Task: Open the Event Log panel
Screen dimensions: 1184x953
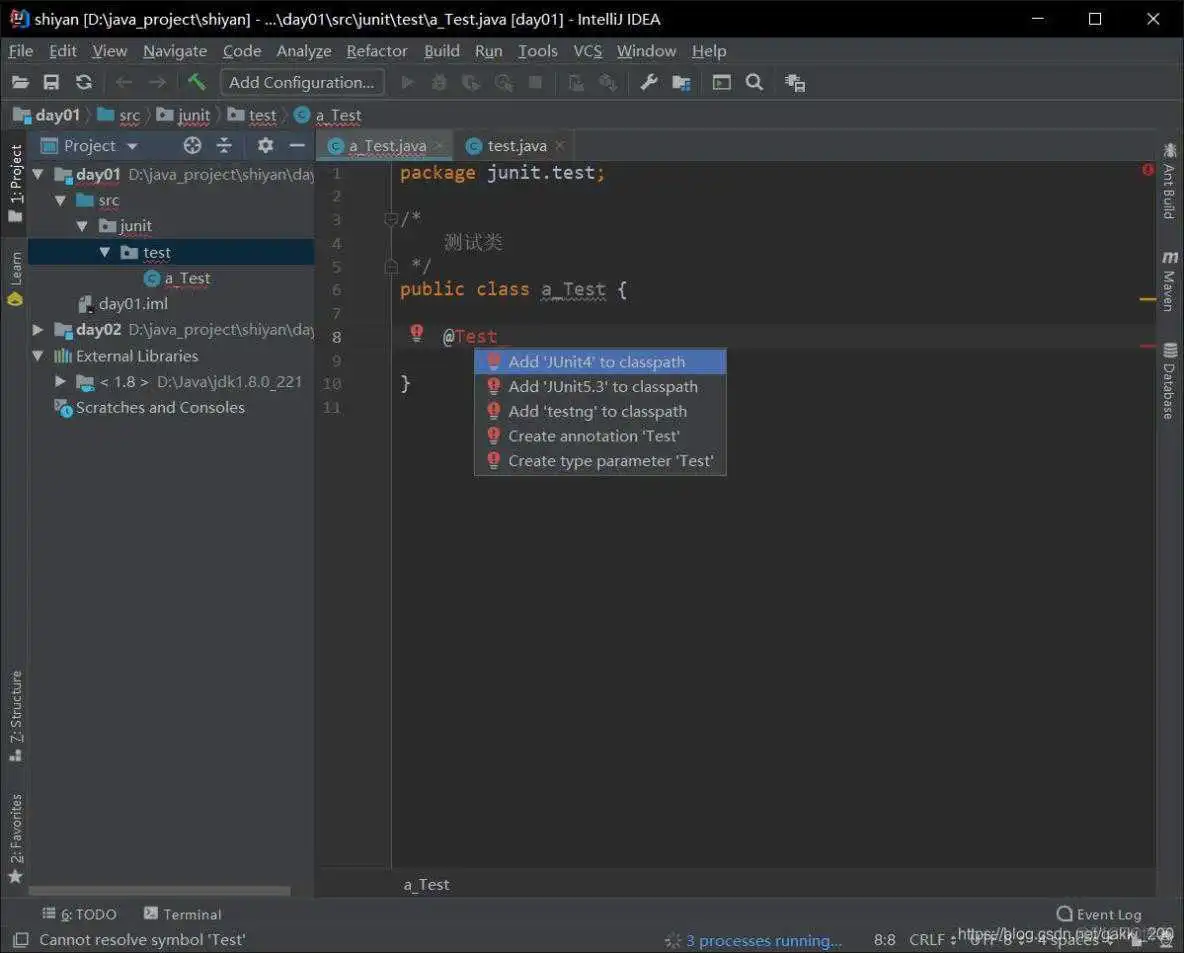Action: pos(1098,914)
